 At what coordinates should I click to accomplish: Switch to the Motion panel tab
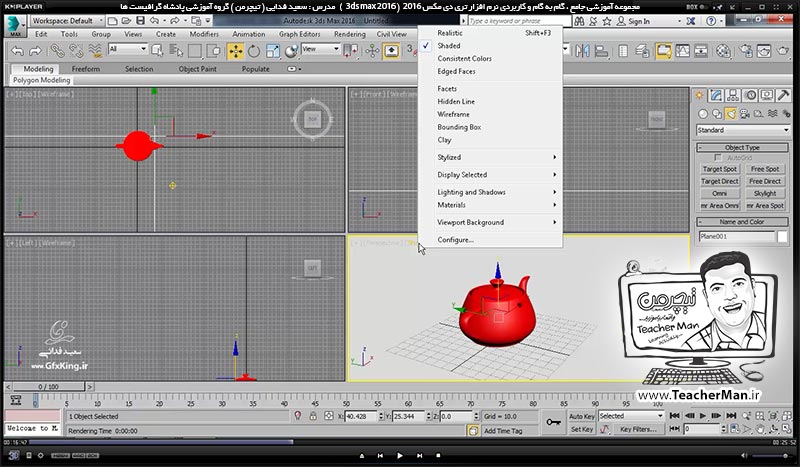click(750, 95)
